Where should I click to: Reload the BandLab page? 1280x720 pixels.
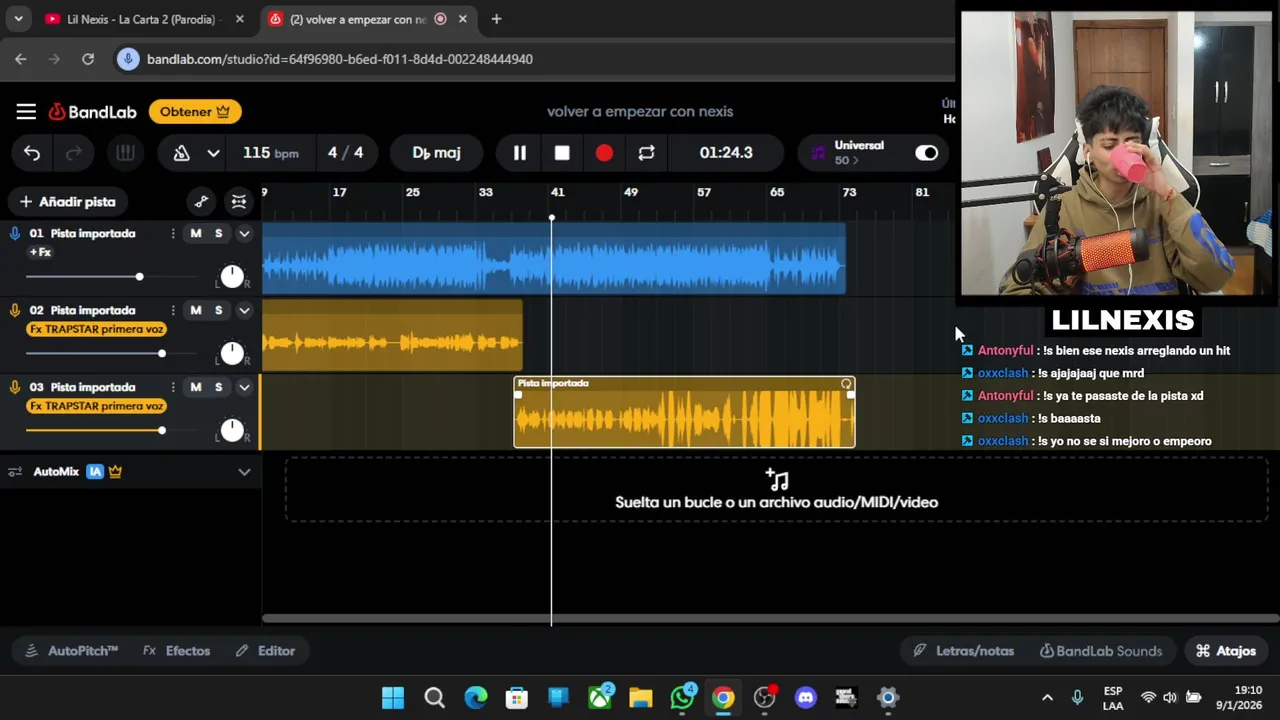[88, 59]
